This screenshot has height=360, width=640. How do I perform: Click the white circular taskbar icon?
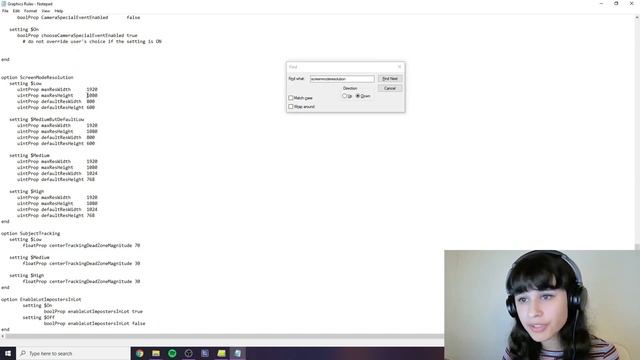coord(189,353)
